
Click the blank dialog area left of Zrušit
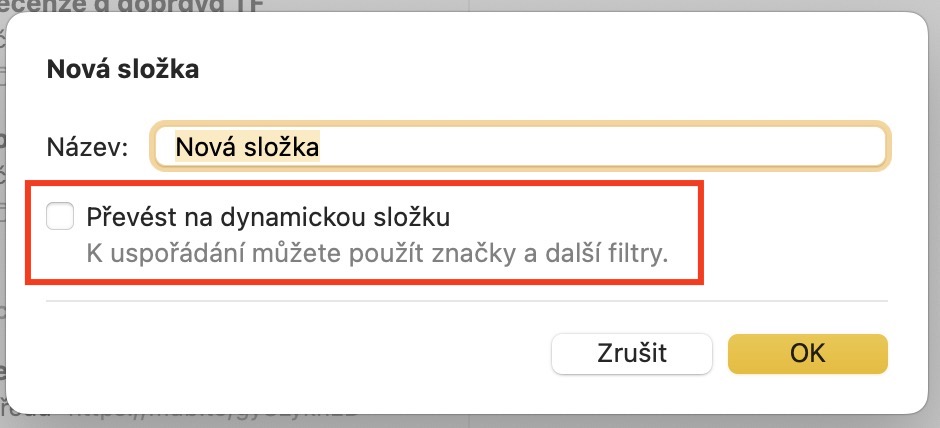[300, 353]
